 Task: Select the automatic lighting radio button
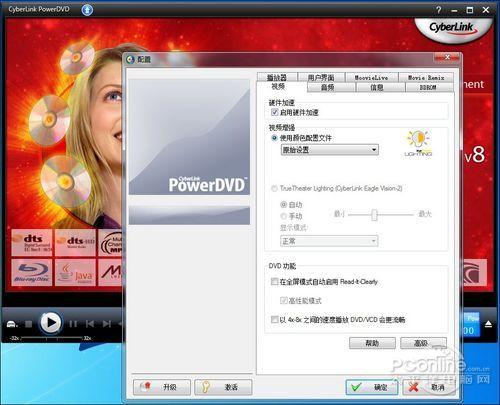284,205
